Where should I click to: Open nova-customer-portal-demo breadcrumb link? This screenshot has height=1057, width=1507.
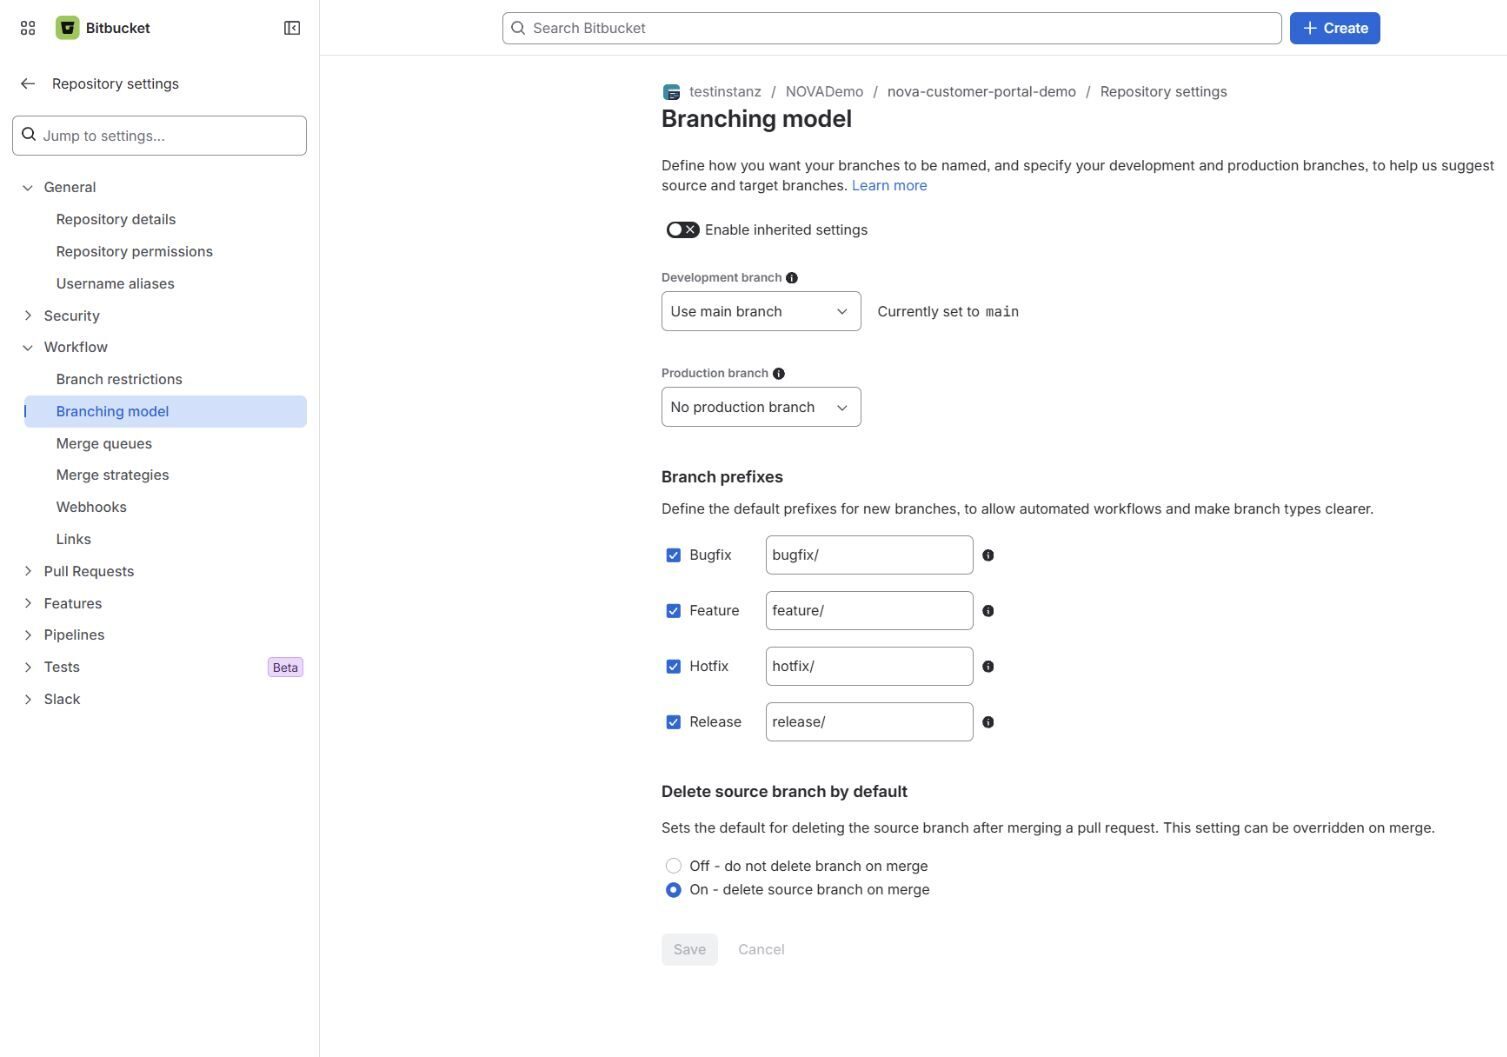coord(982,92)
